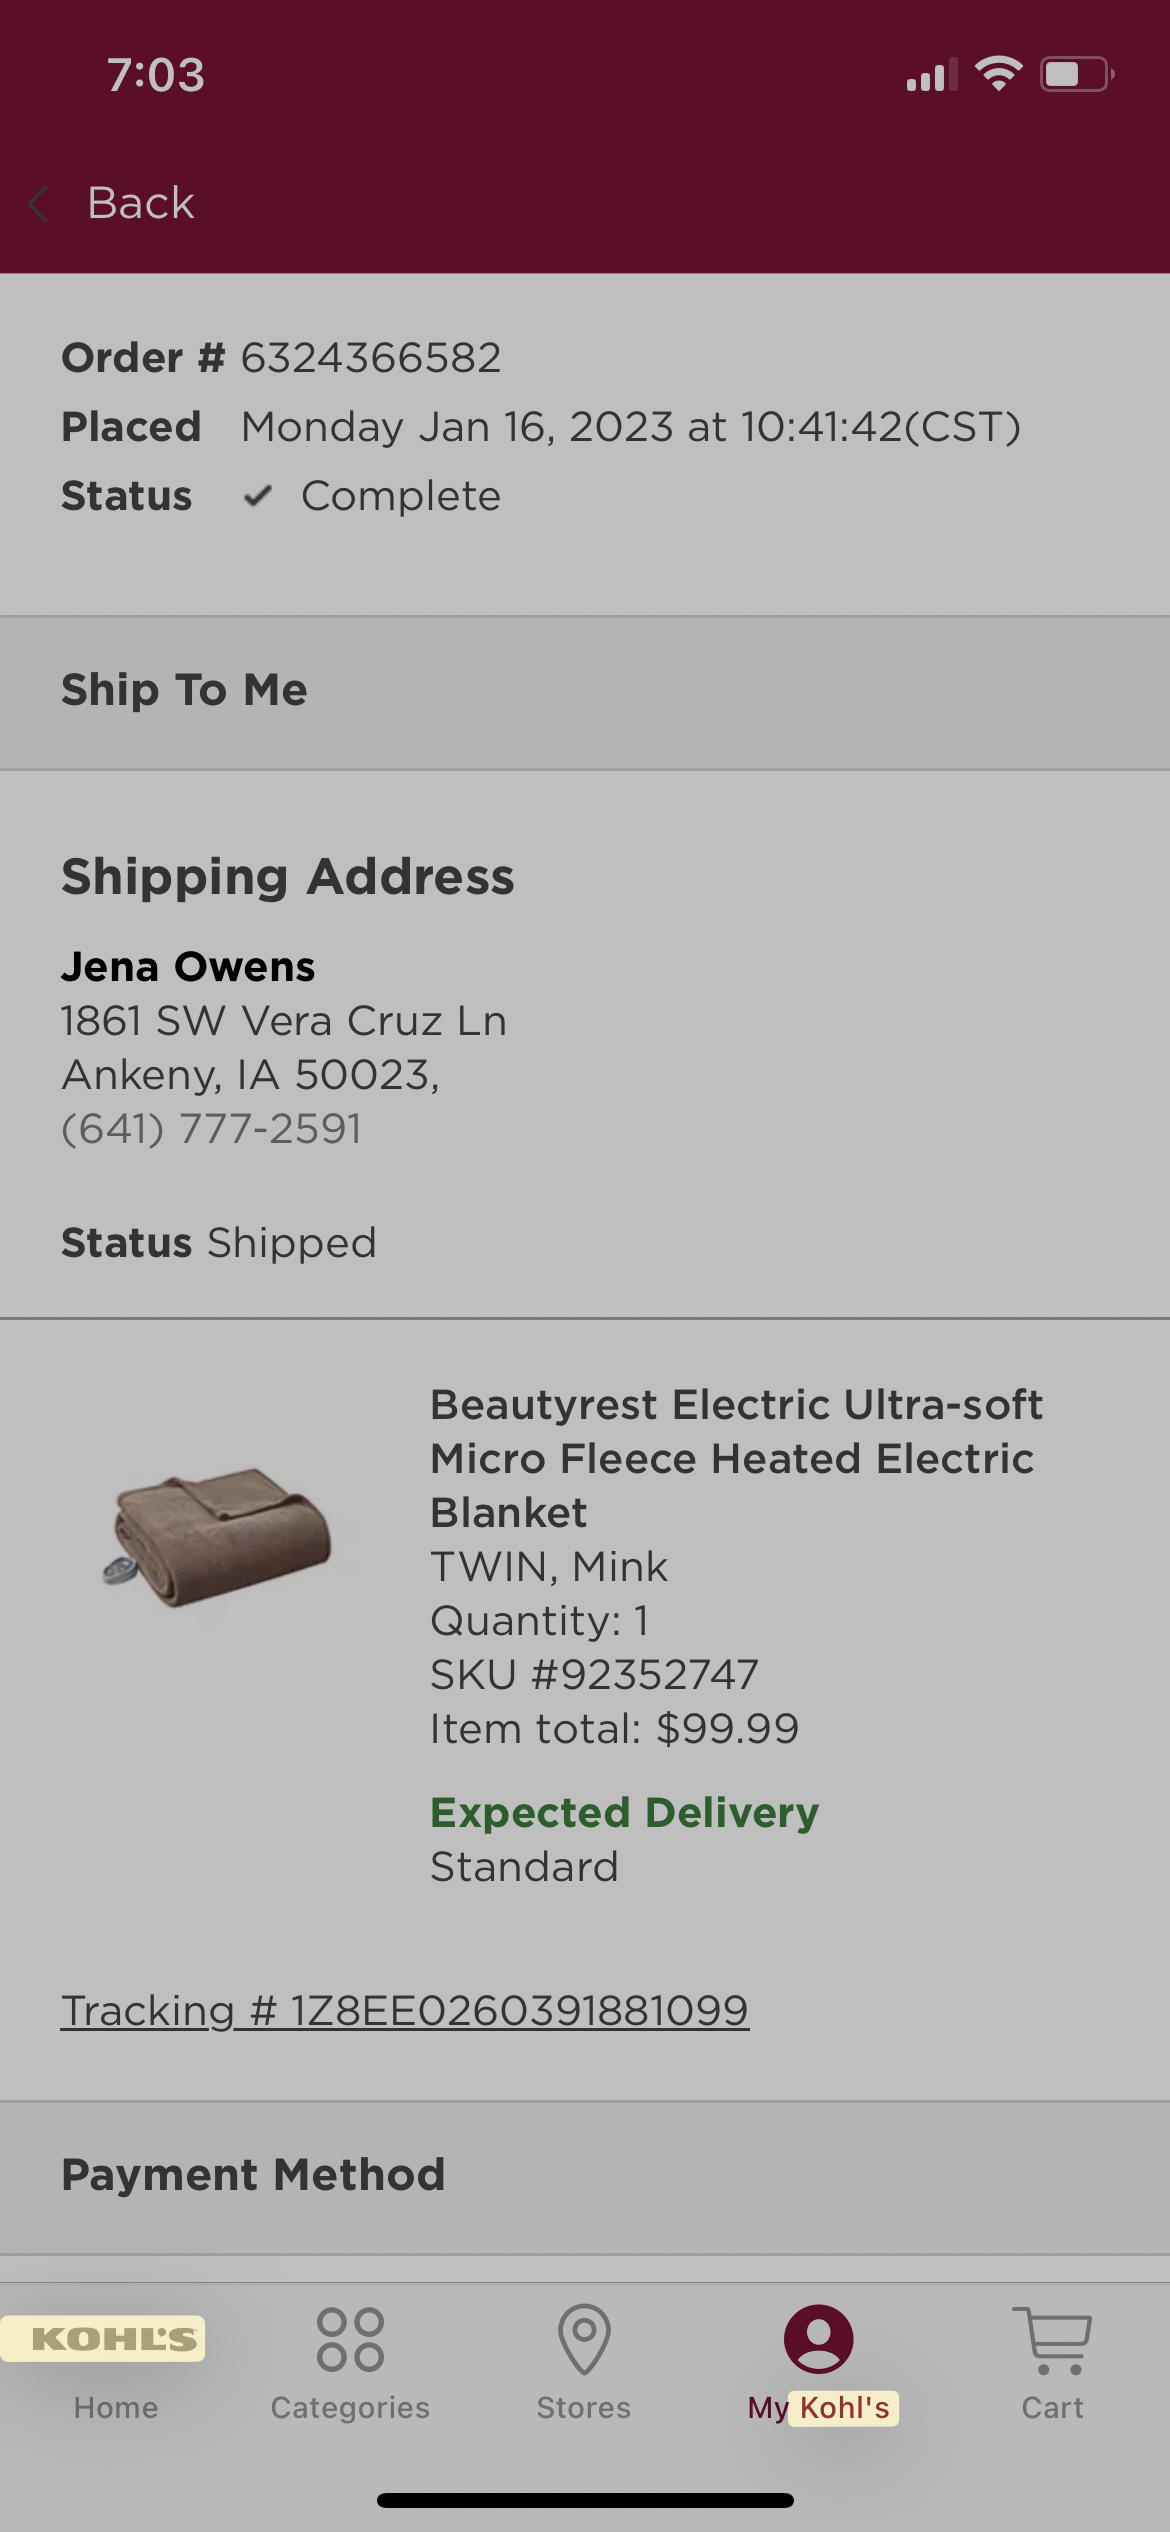Screen dimensions: 1170x2532
Task: Tap the cellular signal bars icon
Action: [x=932, y=75]
